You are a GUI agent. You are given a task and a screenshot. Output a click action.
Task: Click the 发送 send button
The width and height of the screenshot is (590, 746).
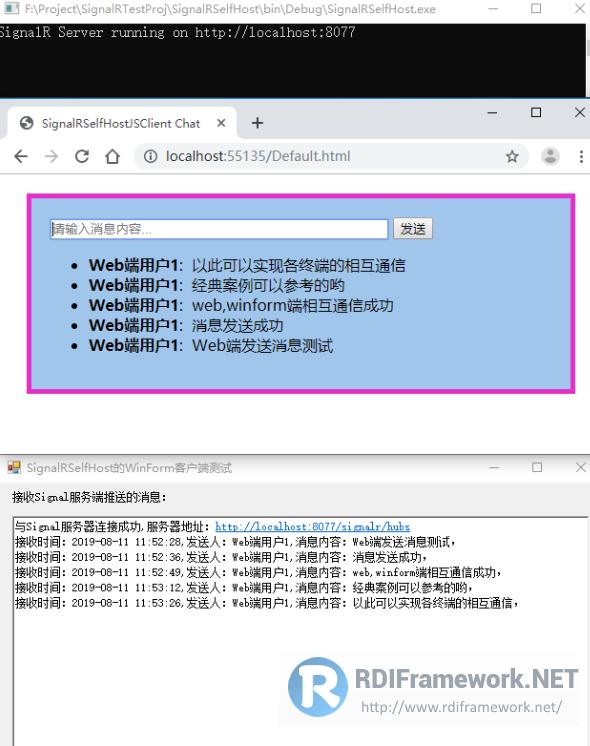pyautogui.click(x=413, y=229)
